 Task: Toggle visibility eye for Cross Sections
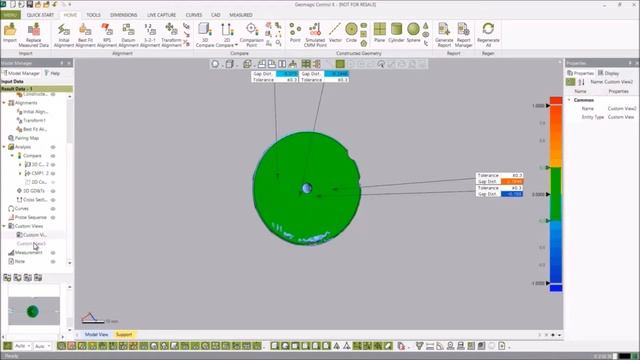coord(53,200)
